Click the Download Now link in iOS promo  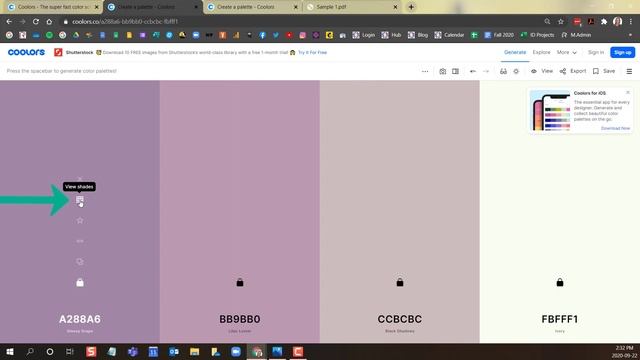point(616,128)
